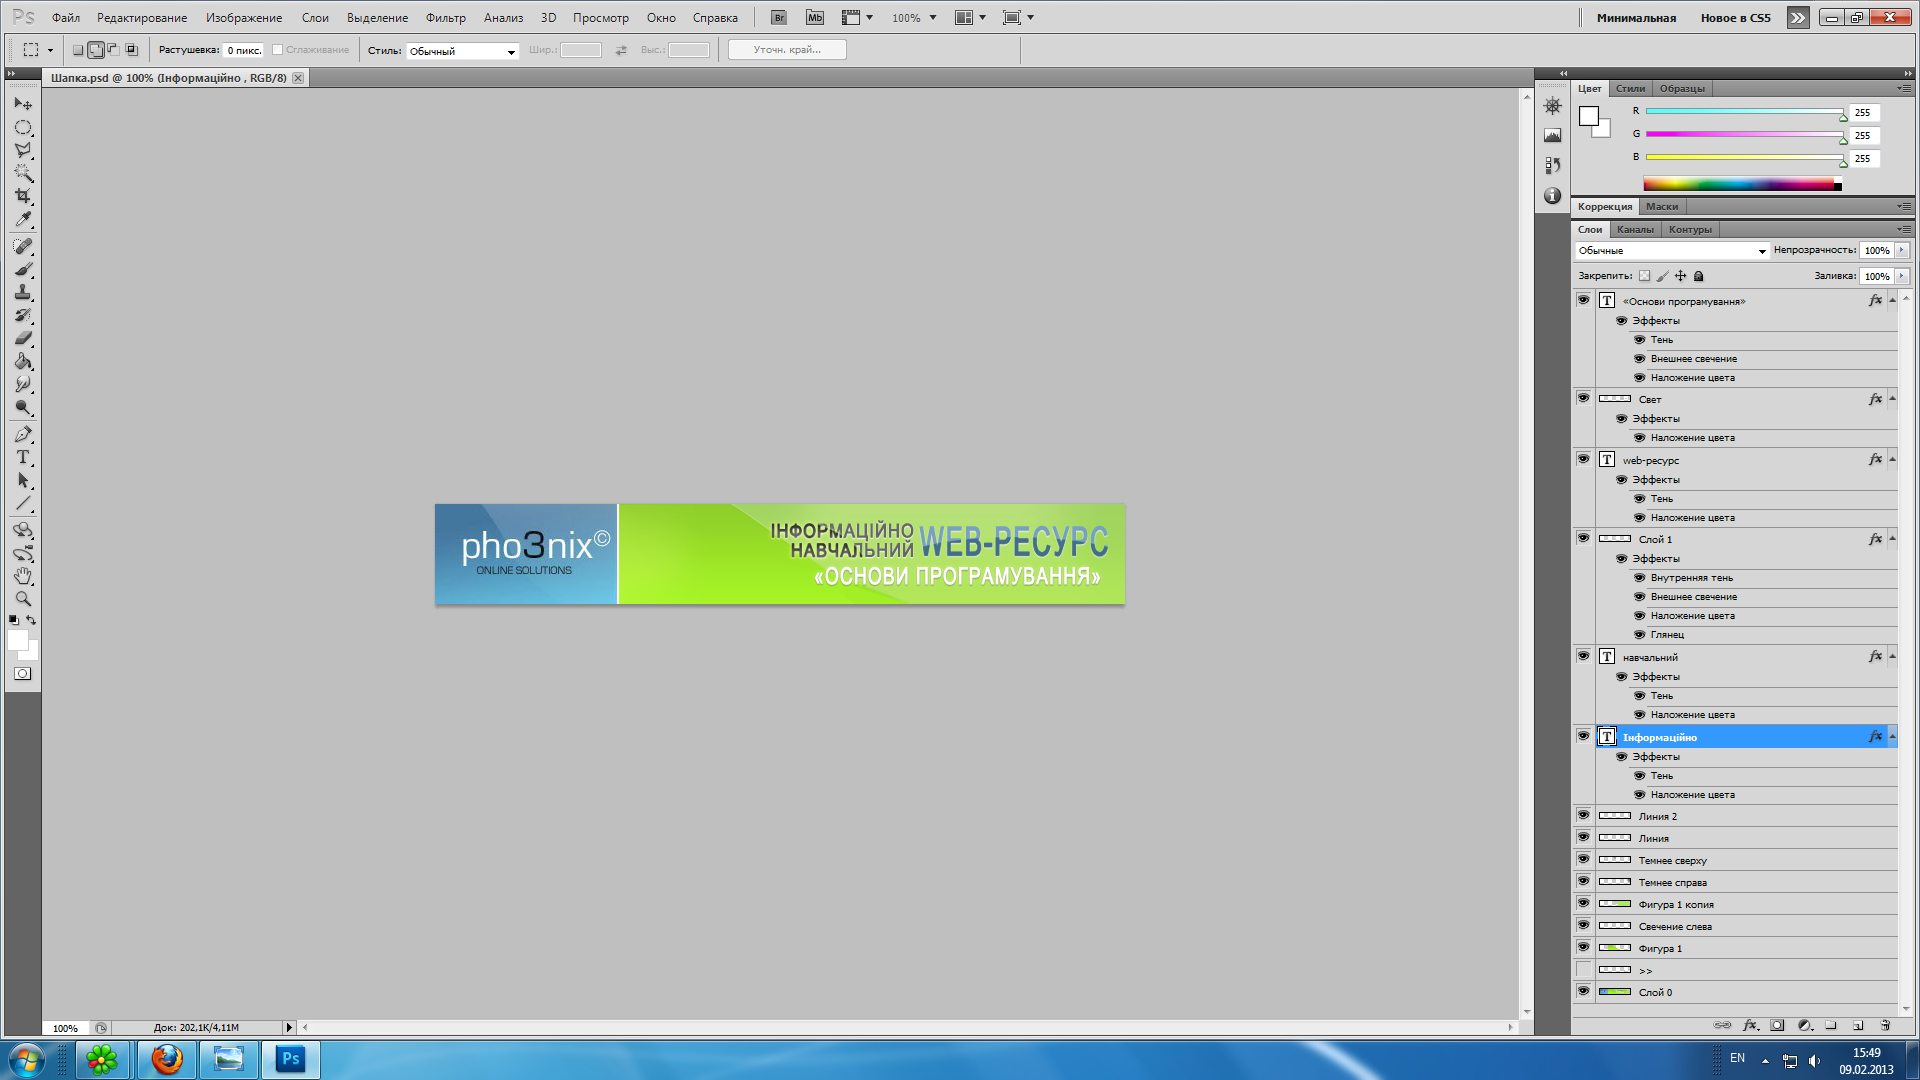1920x1080 pixels.
Task: Select the Paint Bucket tool
Action: 22,361
